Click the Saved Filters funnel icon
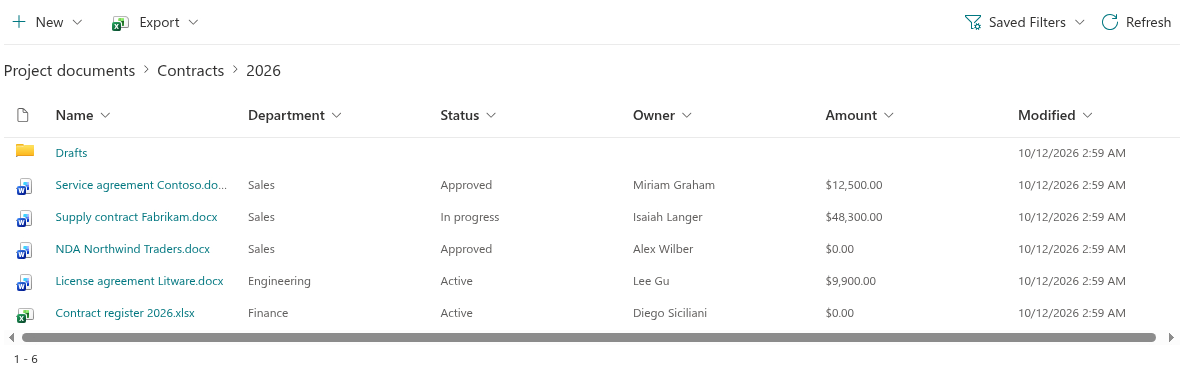The width and height of the screenshot is (1195, 372). tap(972, 23)
